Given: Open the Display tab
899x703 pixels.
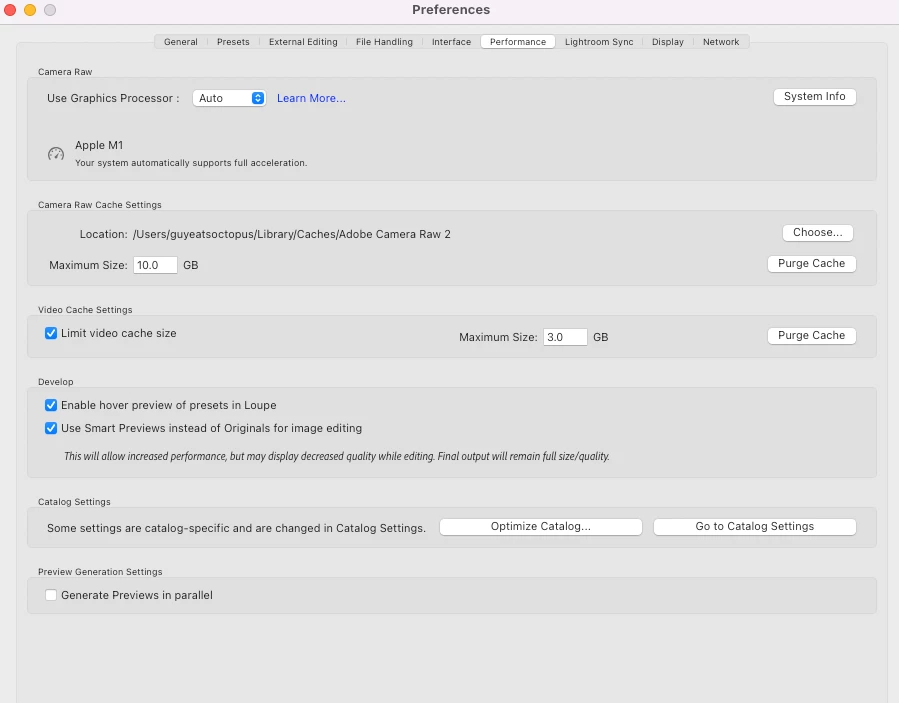Looking at the screenshot, I should pyautogui.click(x=667, y=42).
